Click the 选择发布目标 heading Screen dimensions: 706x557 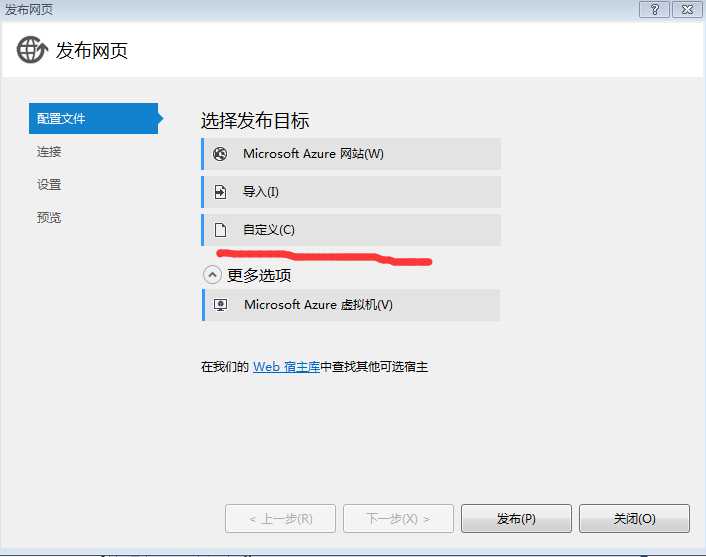255,121
